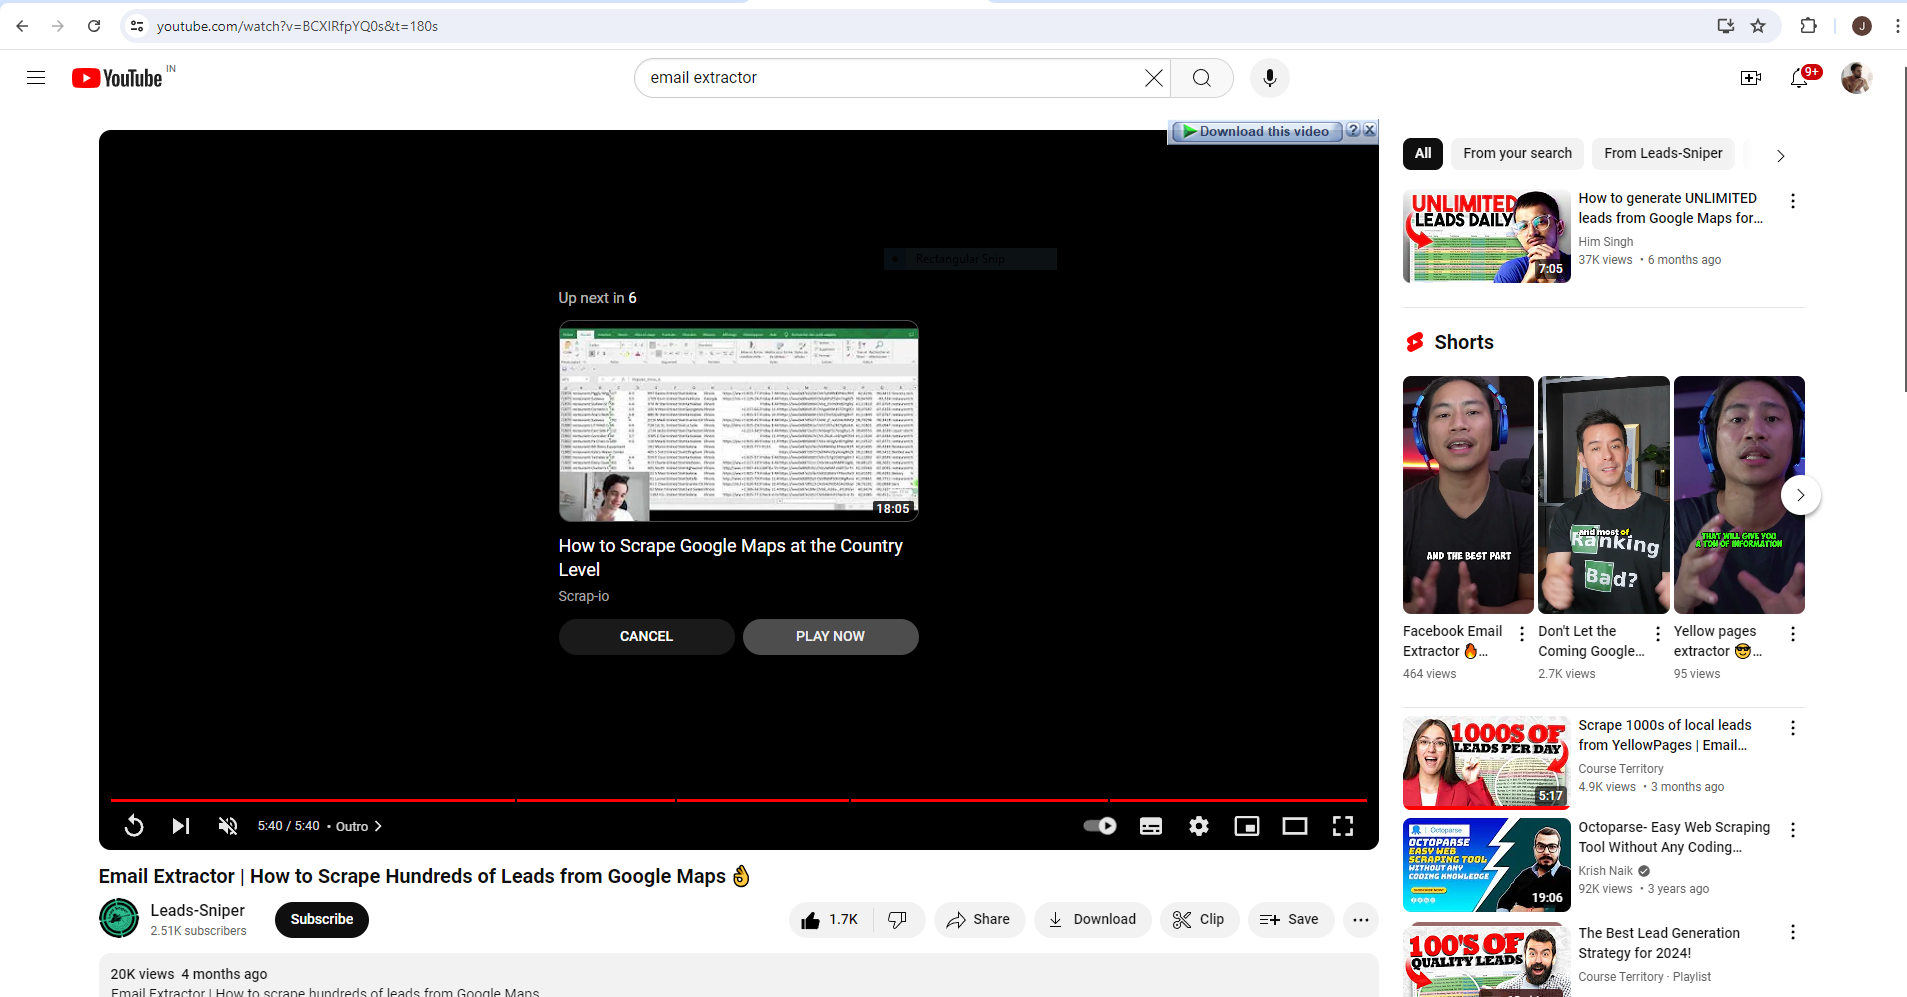This screenshot has width=1907, height=997.
Task: Like the video
Action: click(830, 920)
